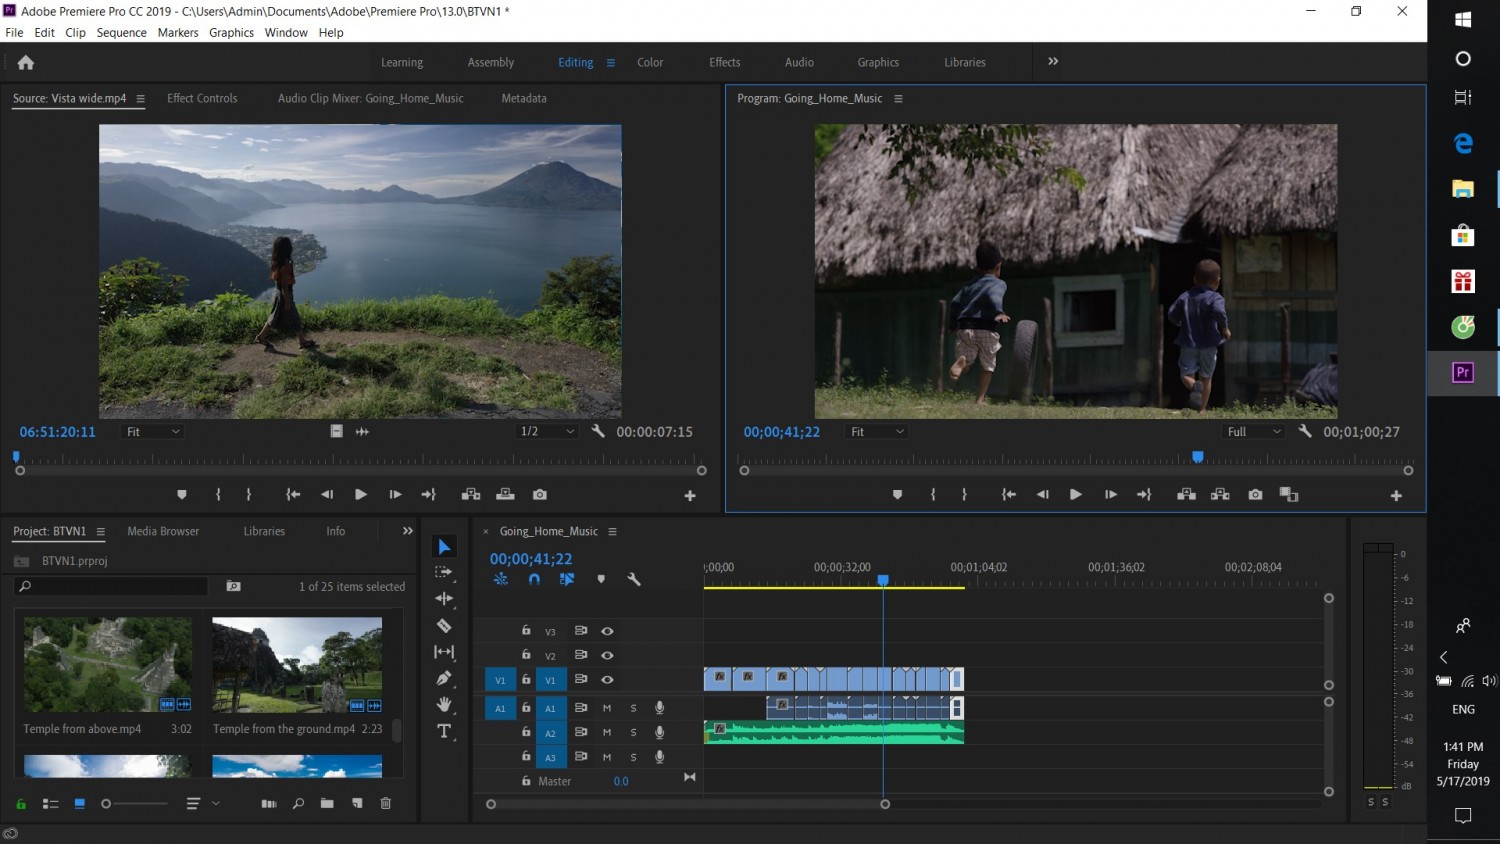Select the Pen tool

click(444, 678)
